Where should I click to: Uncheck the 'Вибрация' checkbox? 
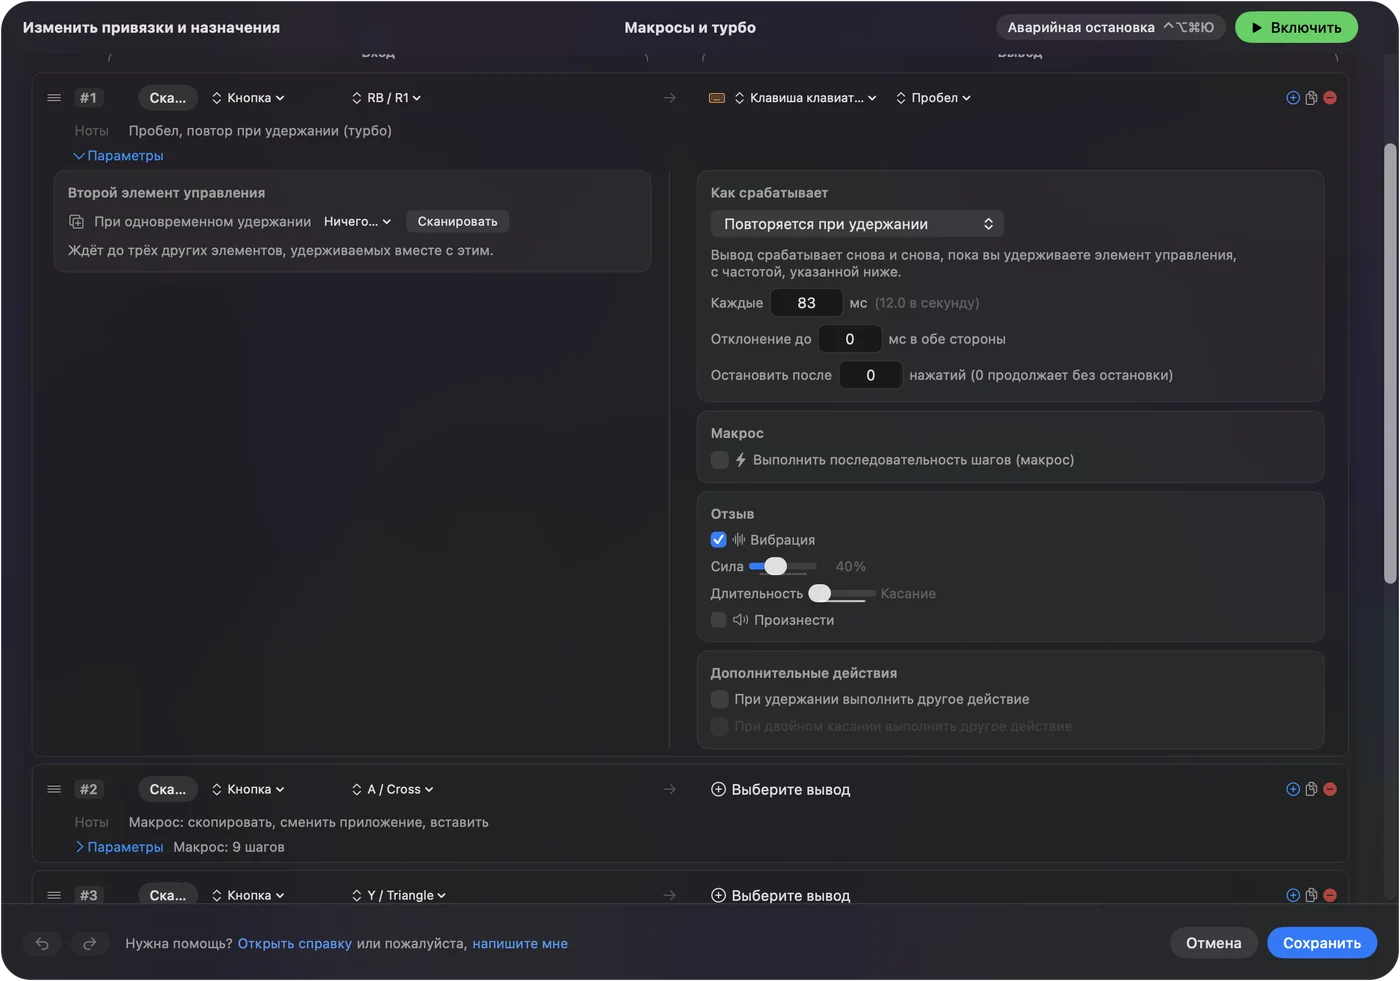tap(719, 540)
